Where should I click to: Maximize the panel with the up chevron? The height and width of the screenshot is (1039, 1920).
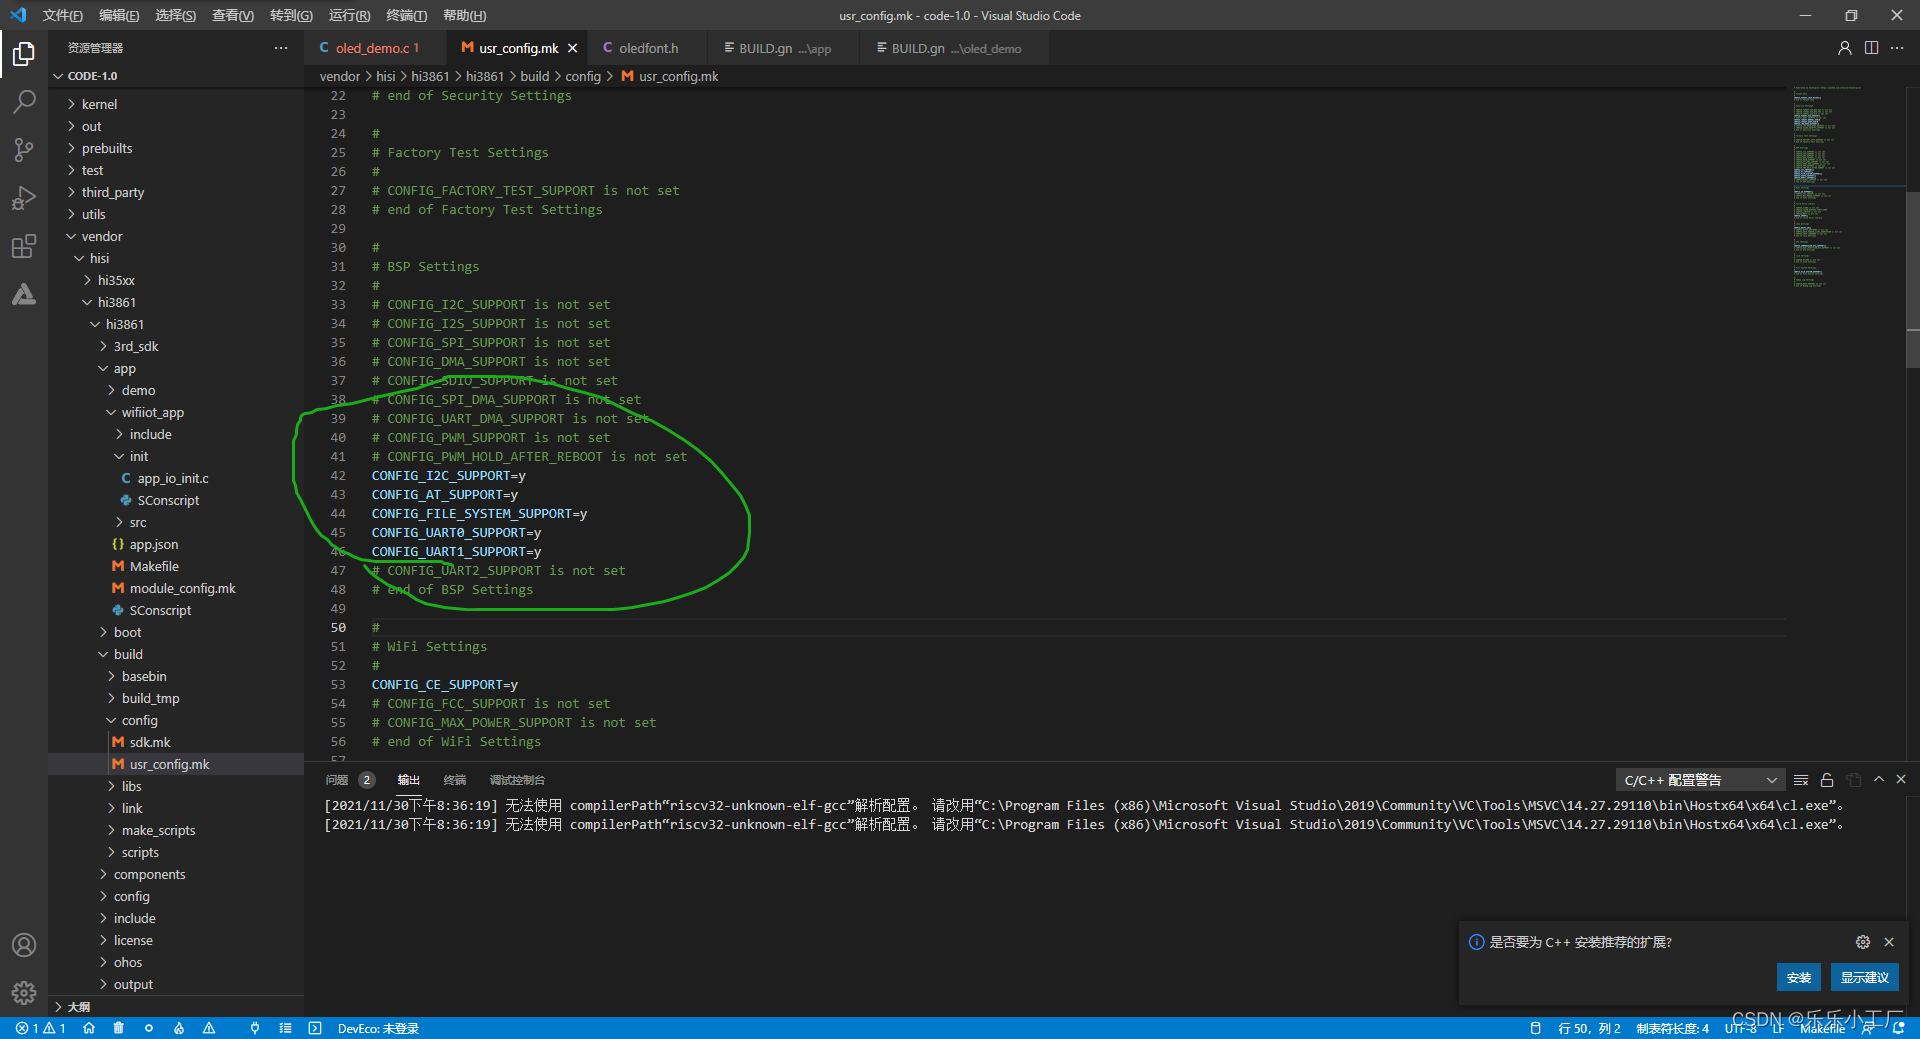click(x=1879, y=780)
